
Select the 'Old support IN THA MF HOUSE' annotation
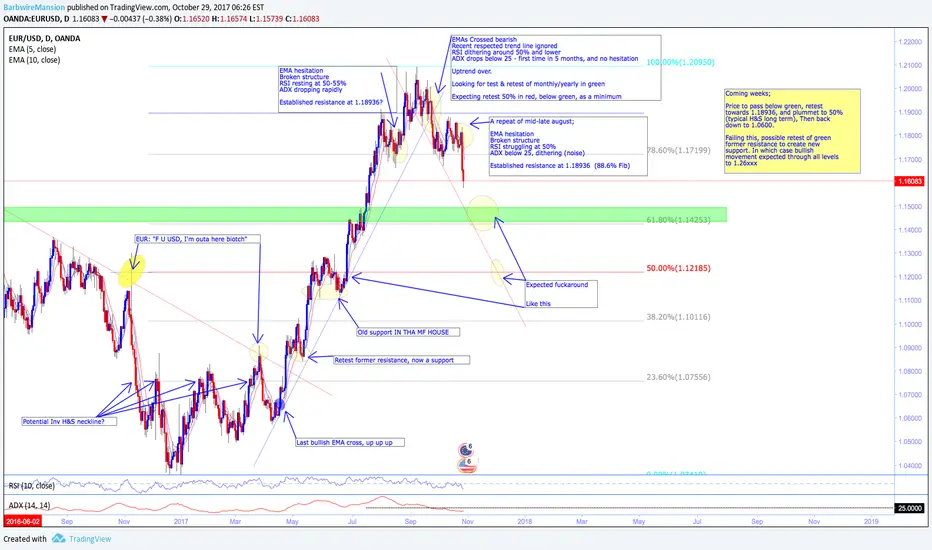408,332
